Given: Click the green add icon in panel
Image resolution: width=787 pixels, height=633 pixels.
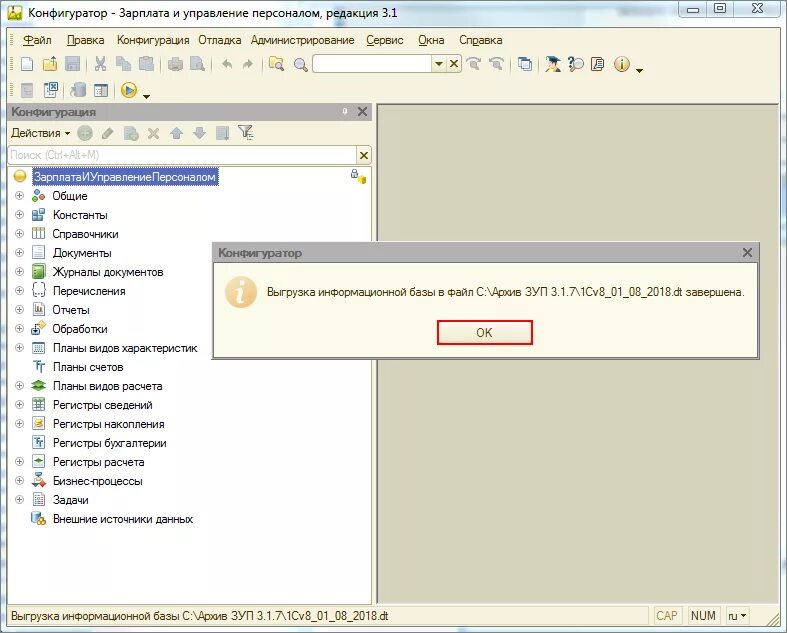Looking at the screenshot, I should tap(85, 133).
